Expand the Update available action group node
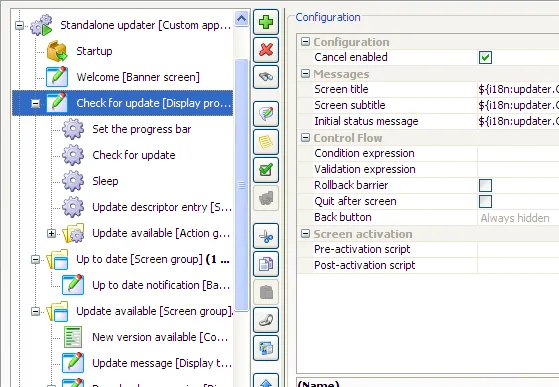 coord(51,233)
